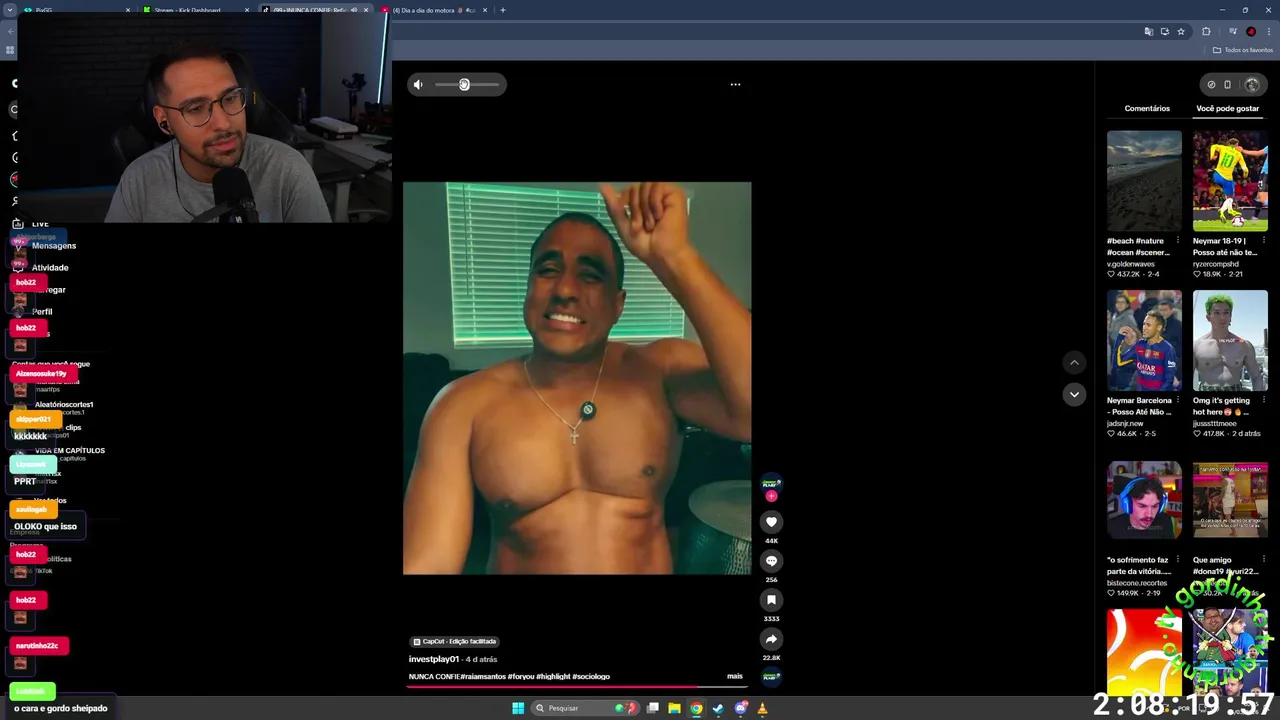This screenshot has width=1280, height=720.
Task: Open options for the Neymar 18-19 card
Action: pyautogui.click(x=1263, y=241)
